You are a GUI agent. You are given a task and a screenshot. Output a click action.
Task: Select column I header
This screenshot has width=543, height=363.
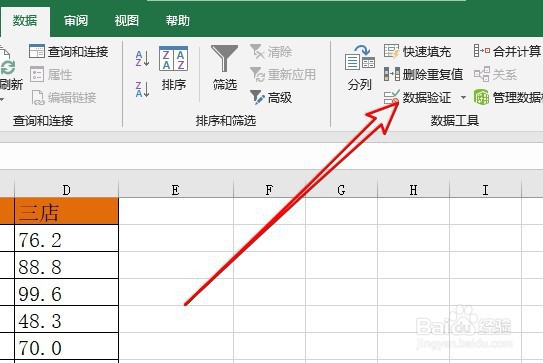coord(486,189)
